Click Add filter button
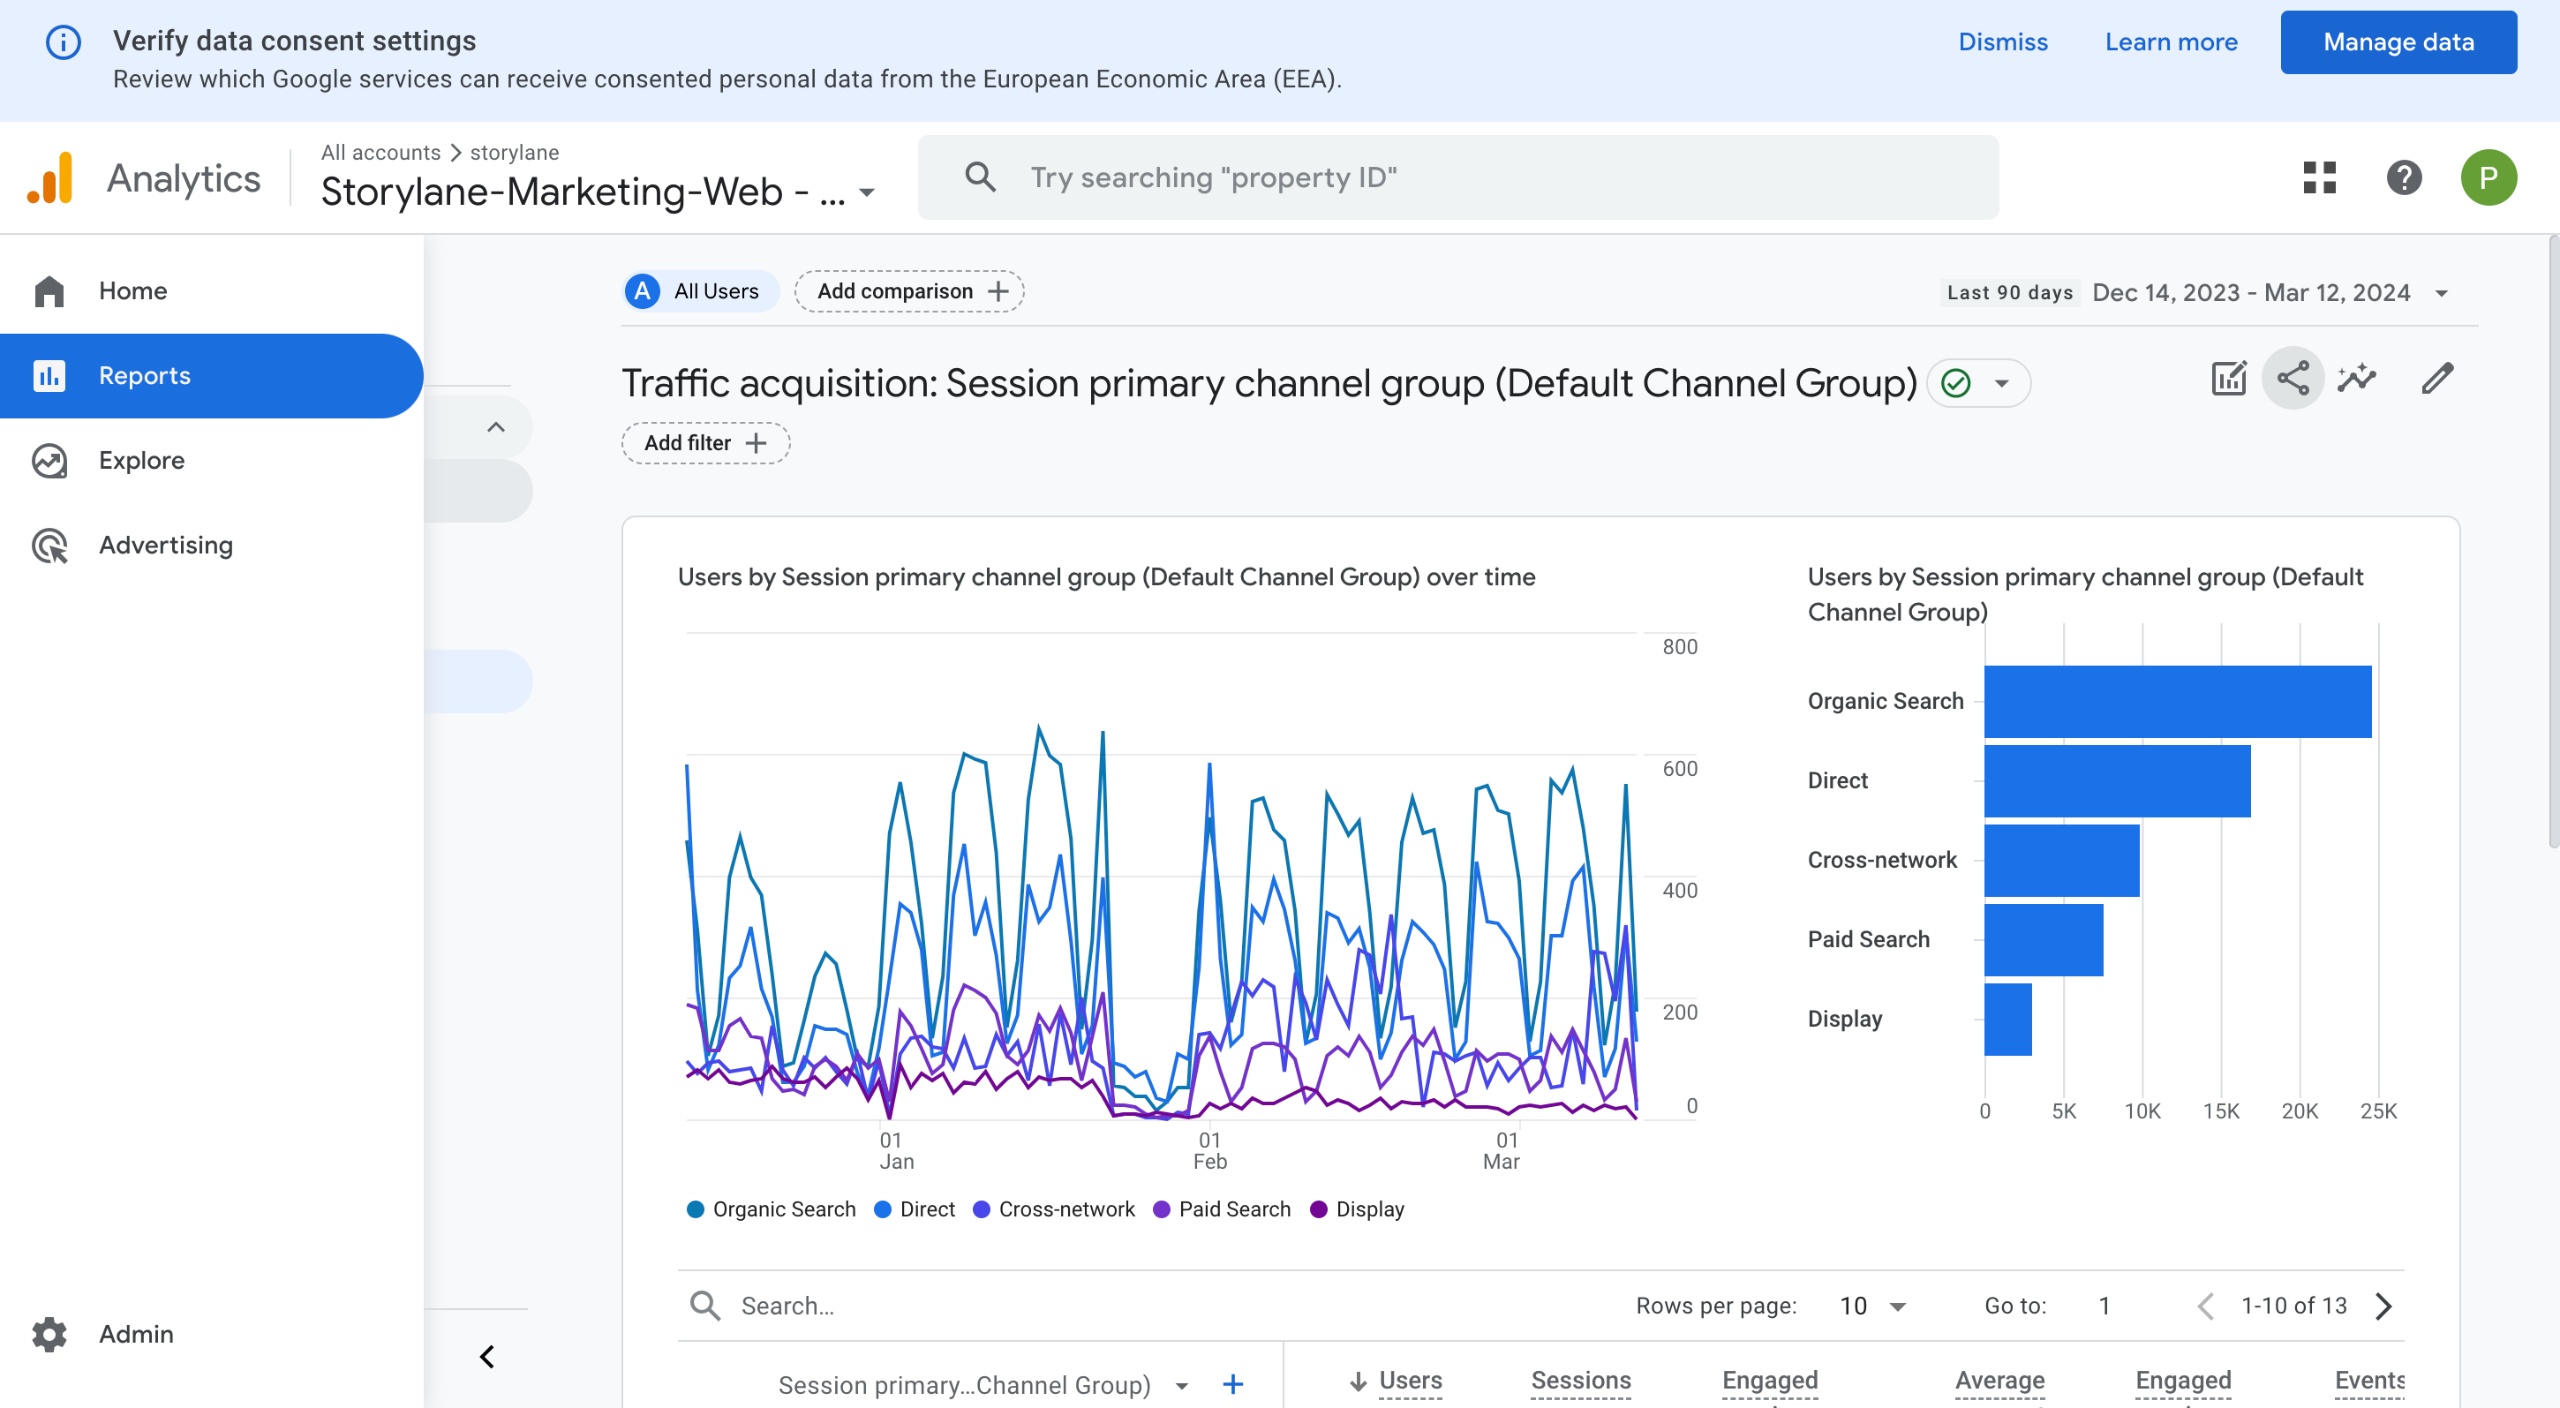Screen dimensions: 2560x1408 (x=706, y=443)
